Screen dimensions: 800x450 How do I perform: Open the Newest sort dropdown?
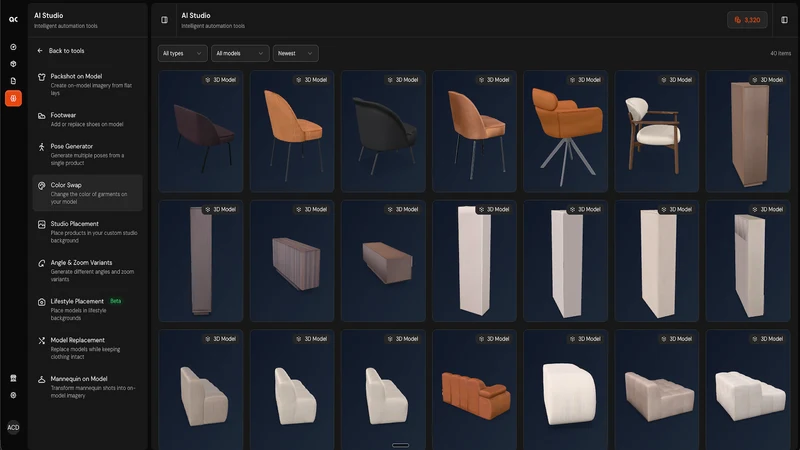[x=295, y=53]
